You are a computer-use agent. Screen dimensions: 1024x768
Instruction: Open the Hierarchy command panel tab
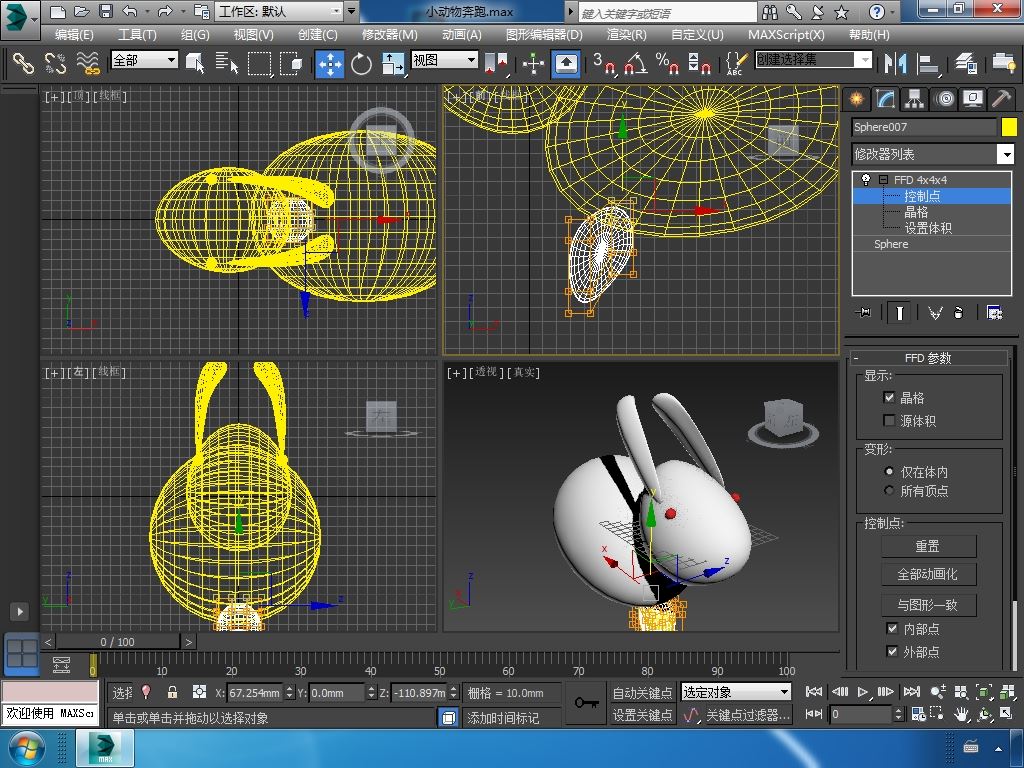(x=914, y=98)
